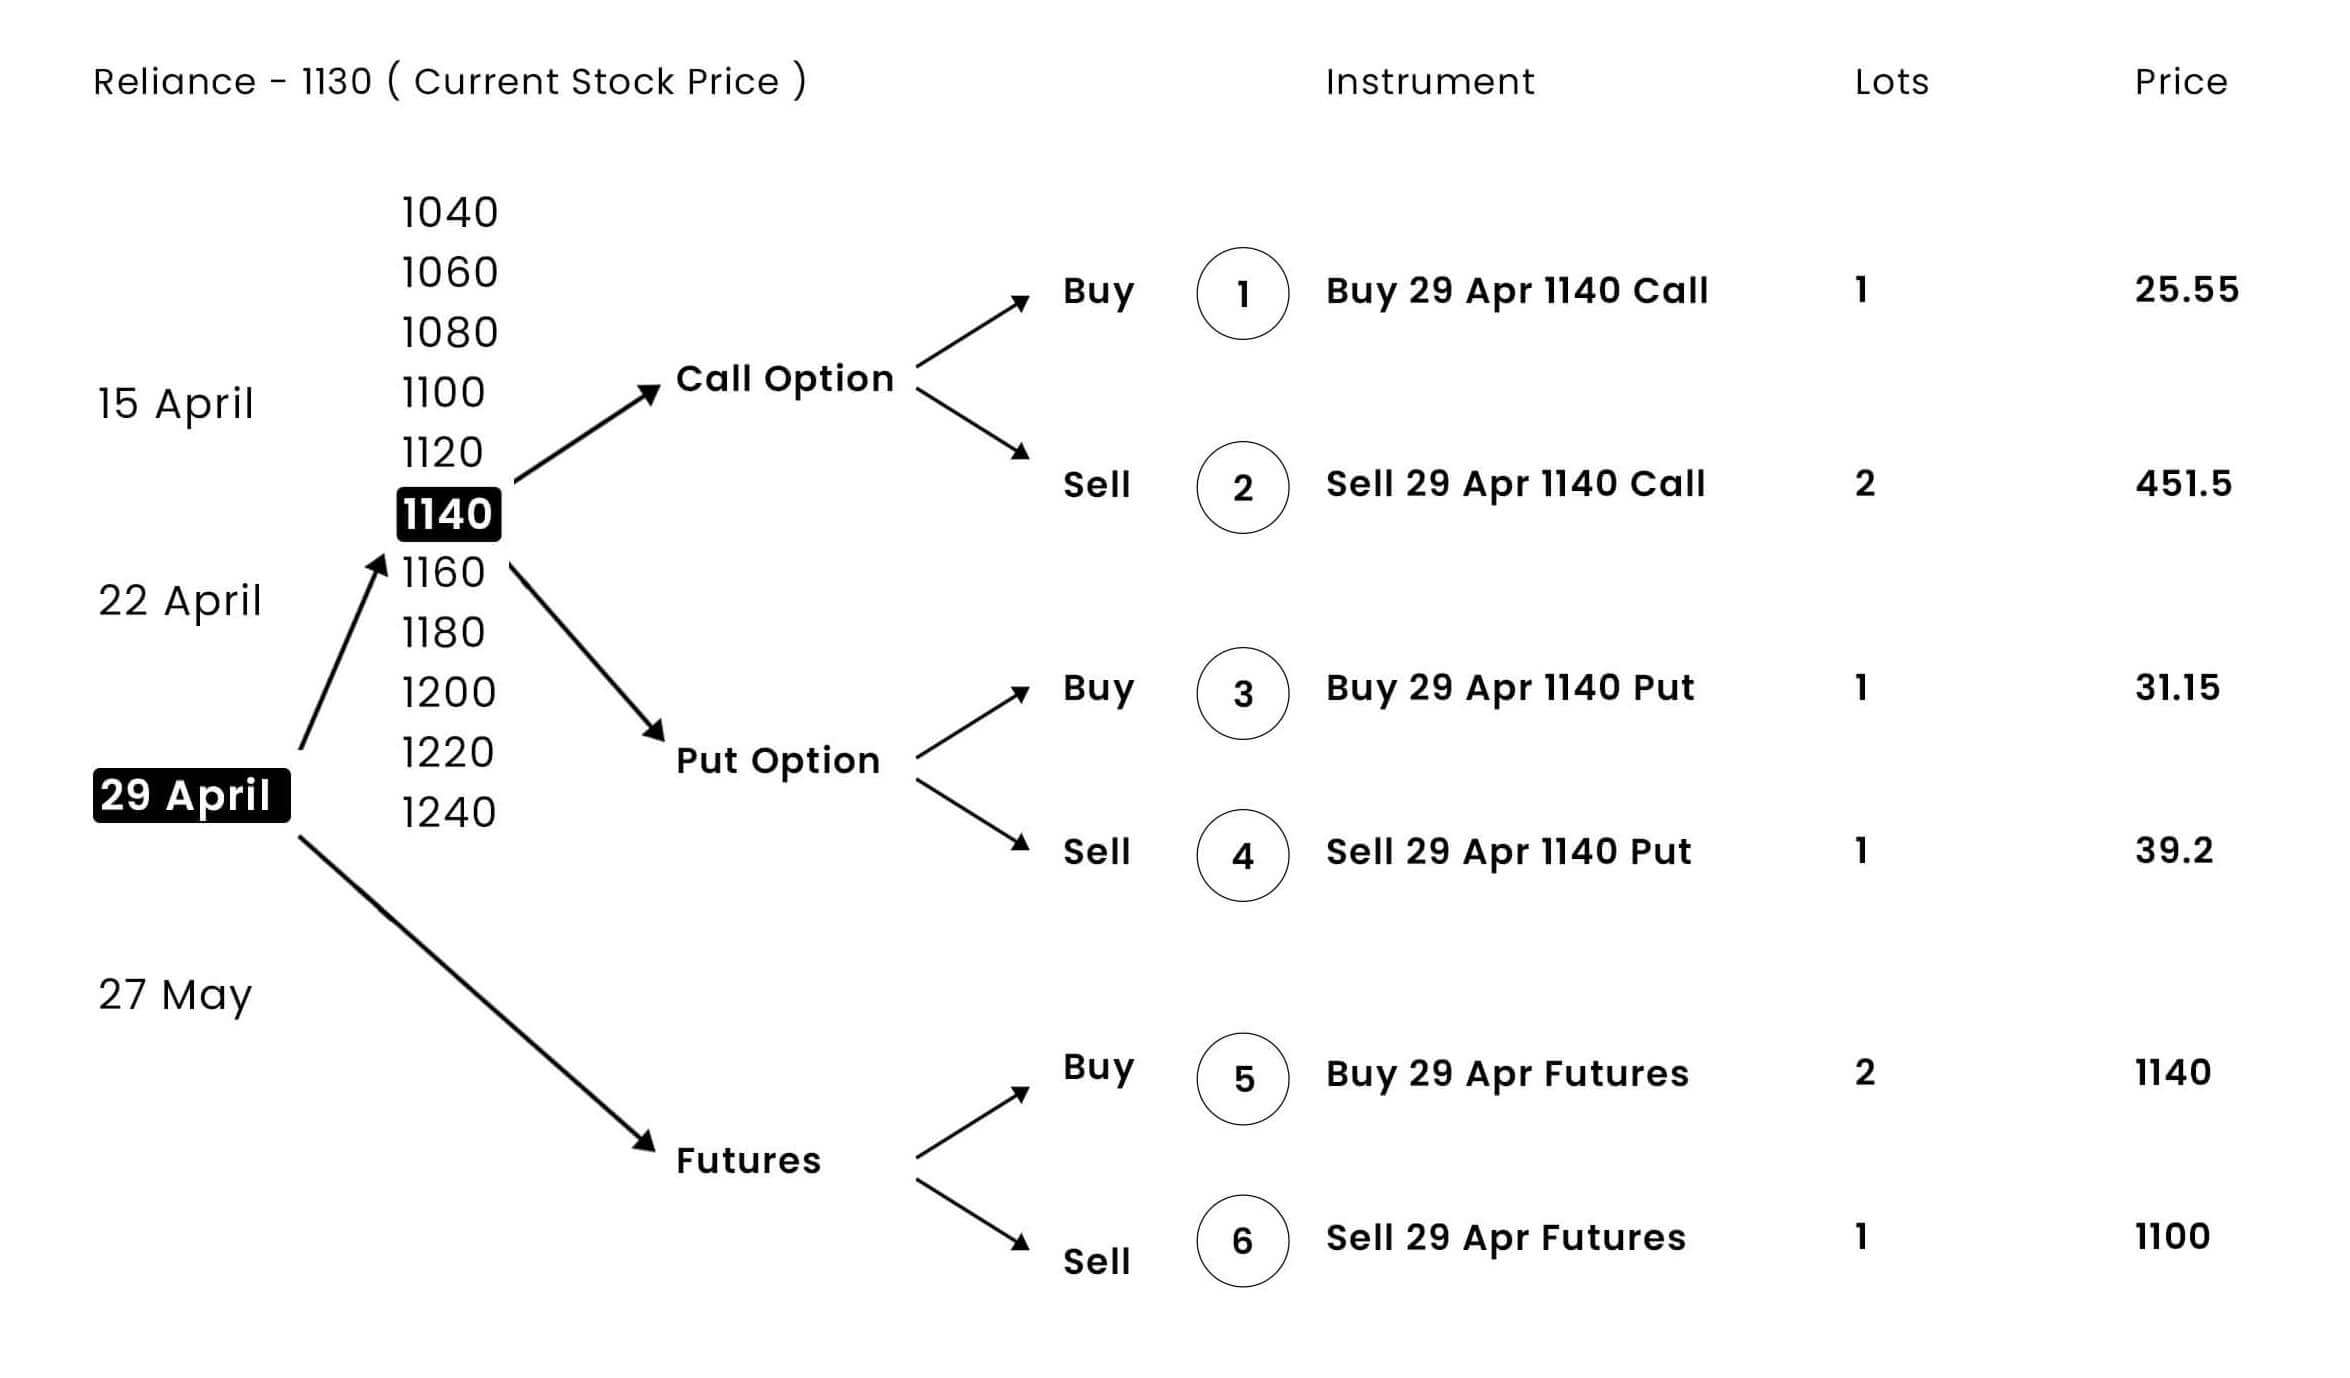Choose the 27 May expiry date

[175, 995]
